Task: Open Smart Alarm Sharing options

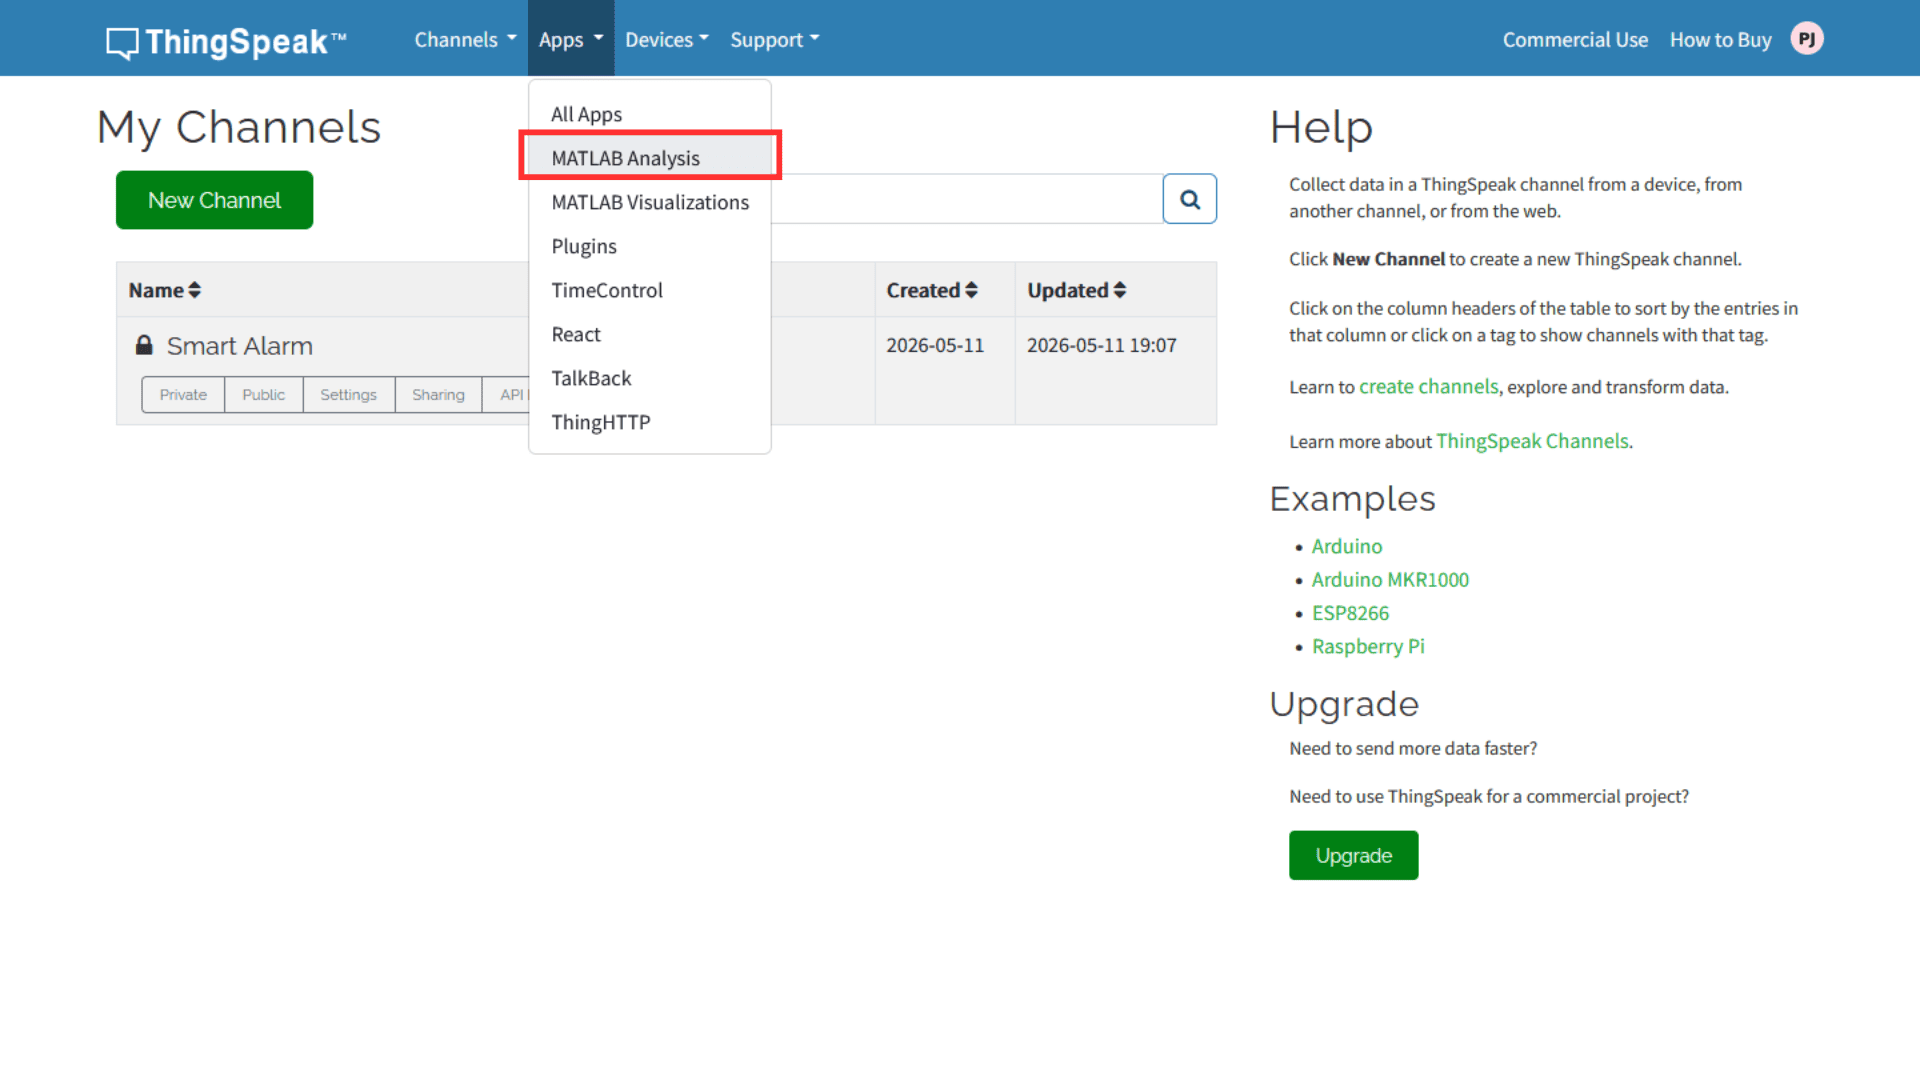Action: [438, 395]
